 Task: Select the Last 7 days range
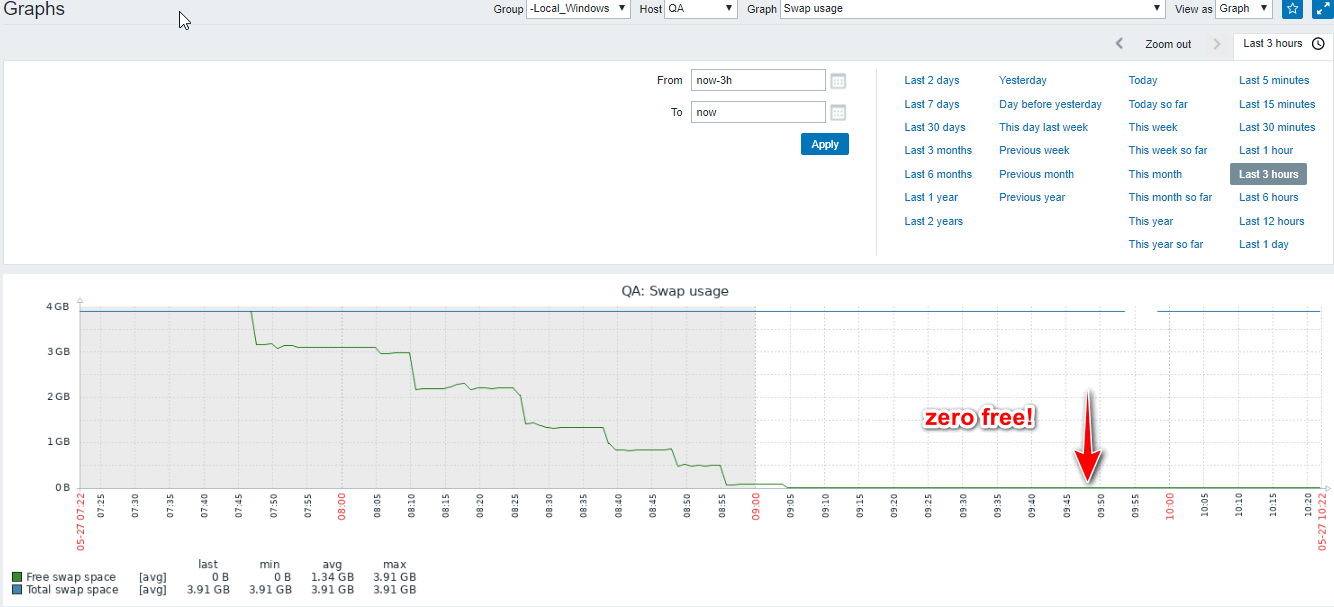click(x=932, y=104)
